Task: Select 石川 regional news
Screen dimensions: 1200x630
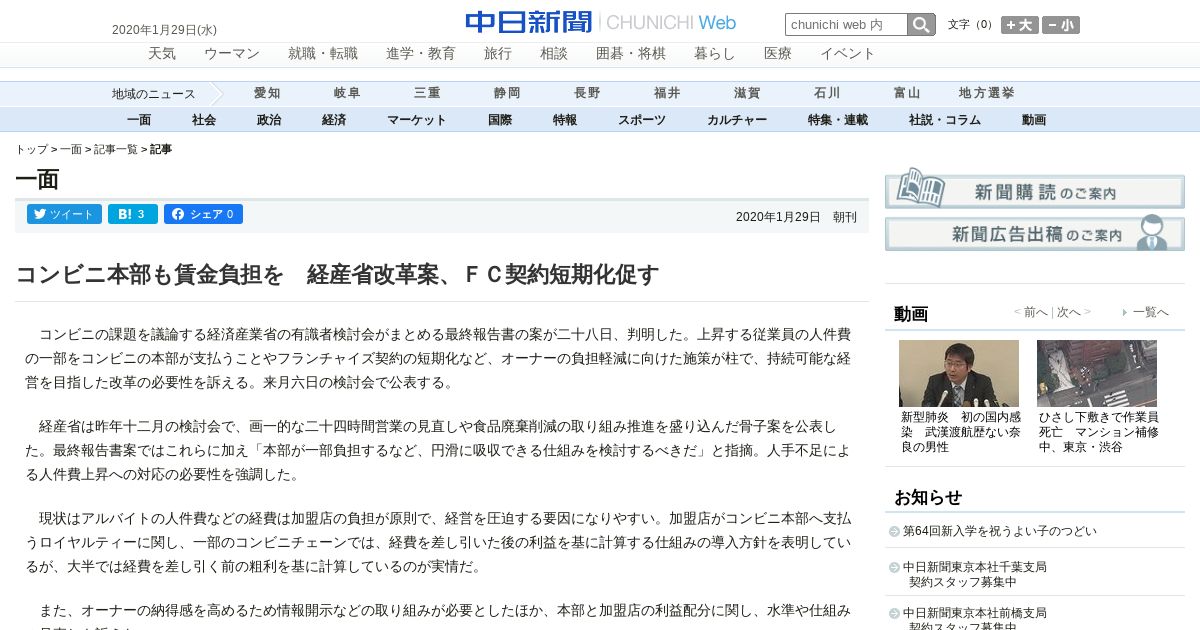Action: pos(827,93)
